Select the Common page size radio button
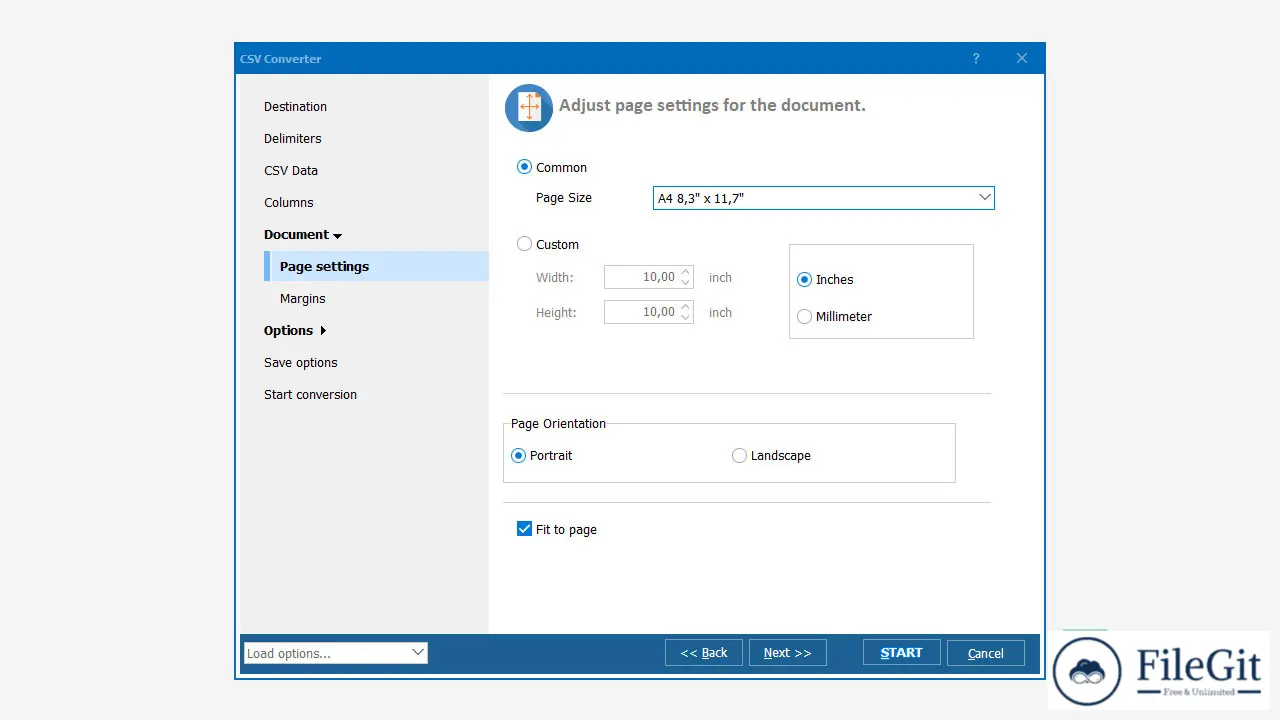 pos(524,167)
